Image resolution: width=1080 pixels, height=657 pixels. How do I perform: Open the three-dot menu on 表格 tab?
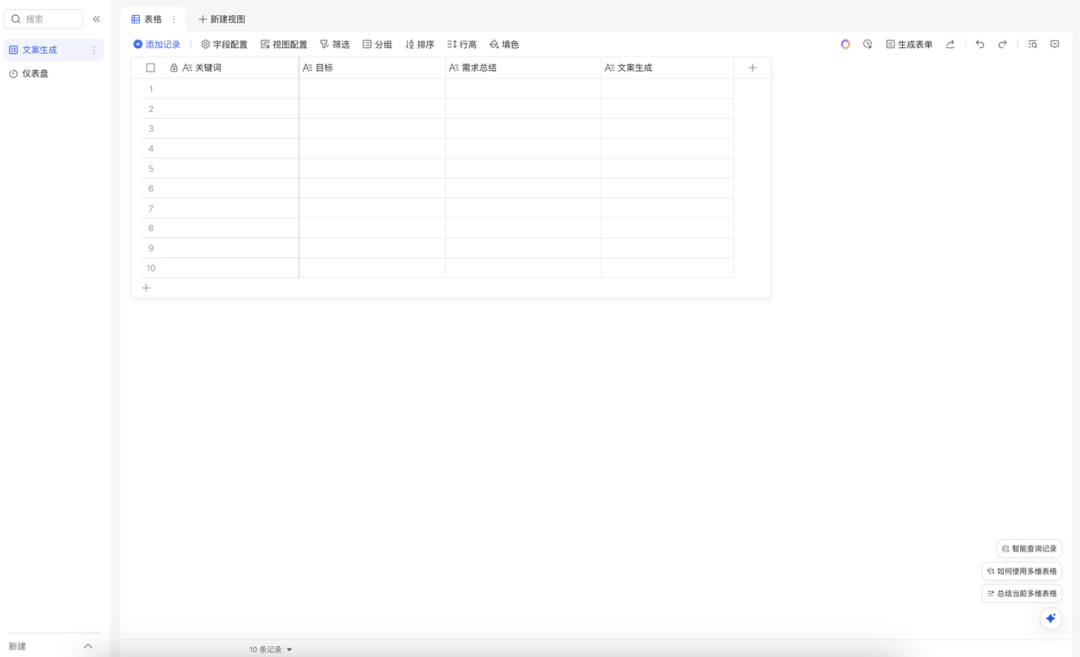pyautogui.click(x=174, y=19)
